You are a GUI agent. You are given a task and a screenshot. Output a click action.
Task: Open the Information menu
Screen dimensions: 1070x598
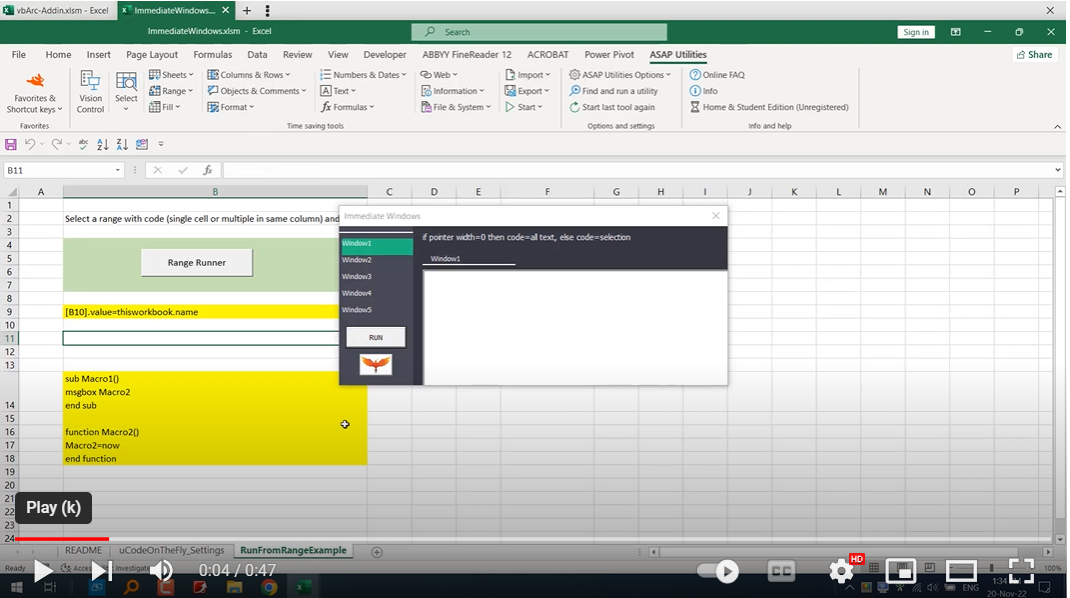(452, 91)
